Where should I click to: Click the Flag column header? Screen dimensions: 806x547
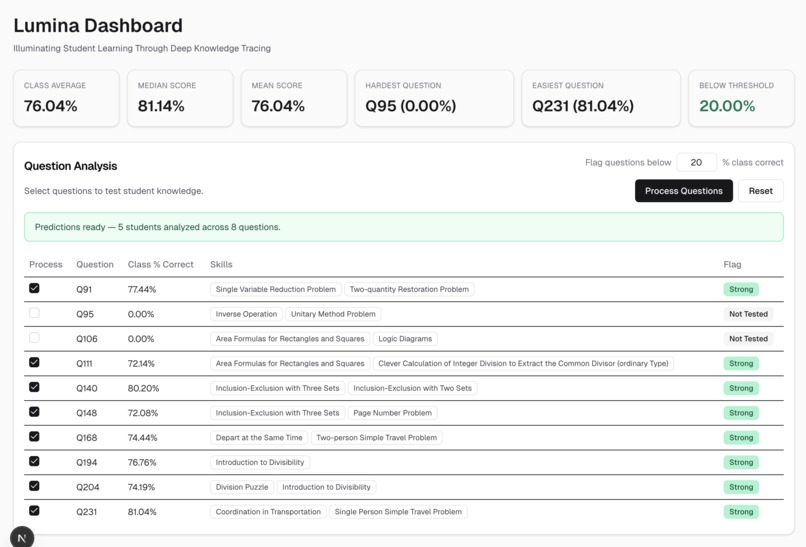732,264
